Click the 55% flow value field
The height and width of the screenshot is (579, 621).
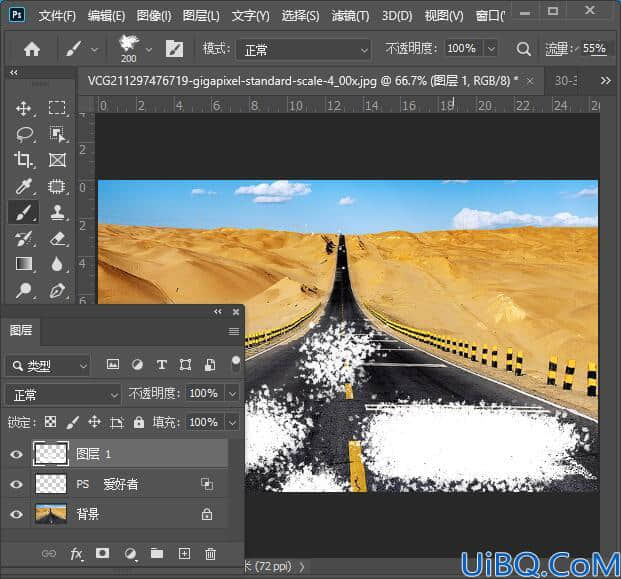[x=594, y=49]
